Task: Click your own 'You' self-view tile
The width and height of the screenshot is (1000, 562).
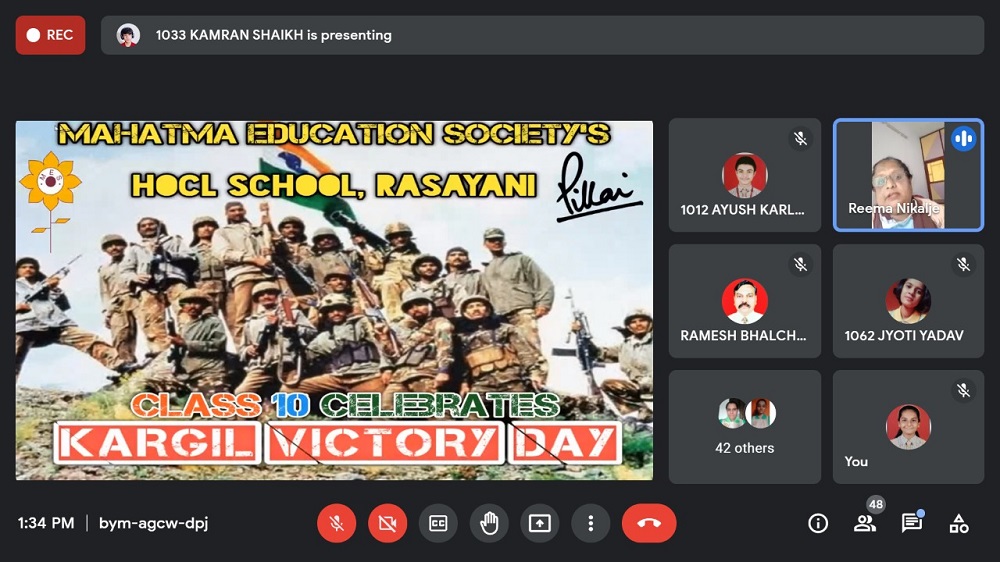Action: coord(908,427)
